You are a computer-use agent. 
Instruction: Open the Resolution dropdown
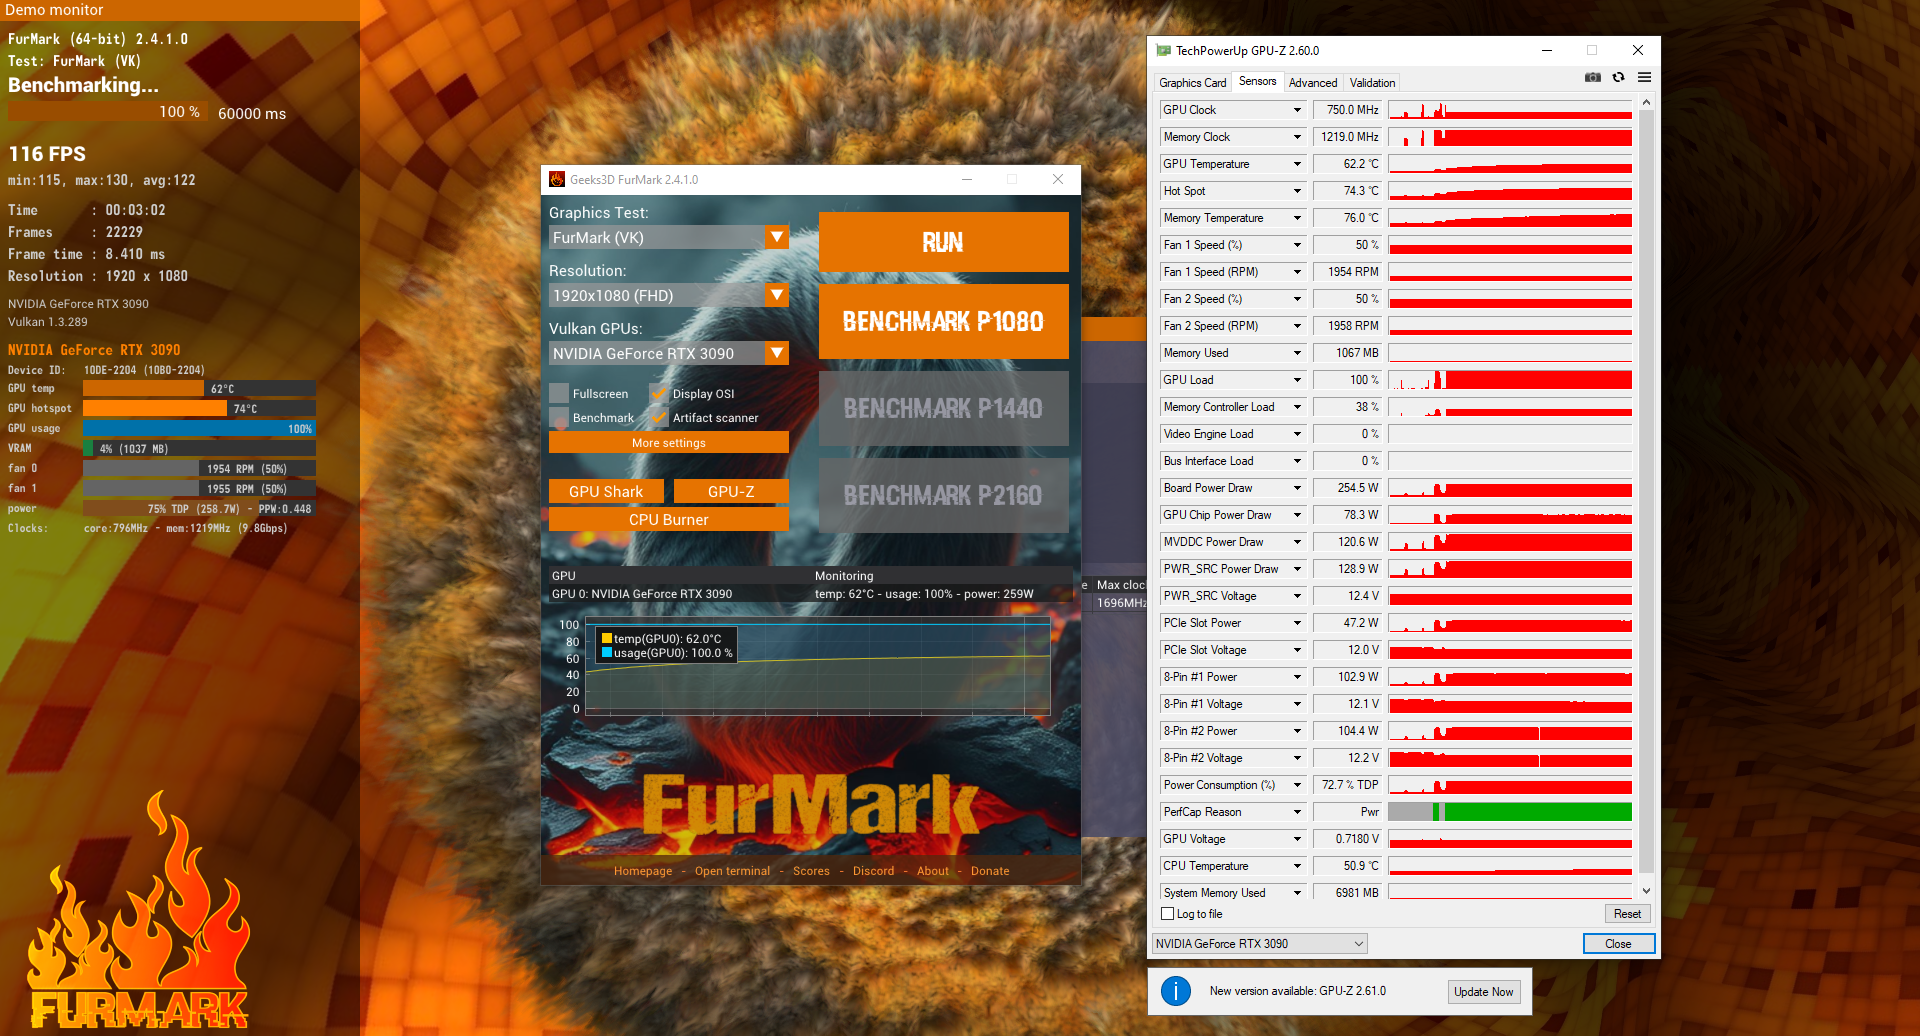click(x=777, y=296)
